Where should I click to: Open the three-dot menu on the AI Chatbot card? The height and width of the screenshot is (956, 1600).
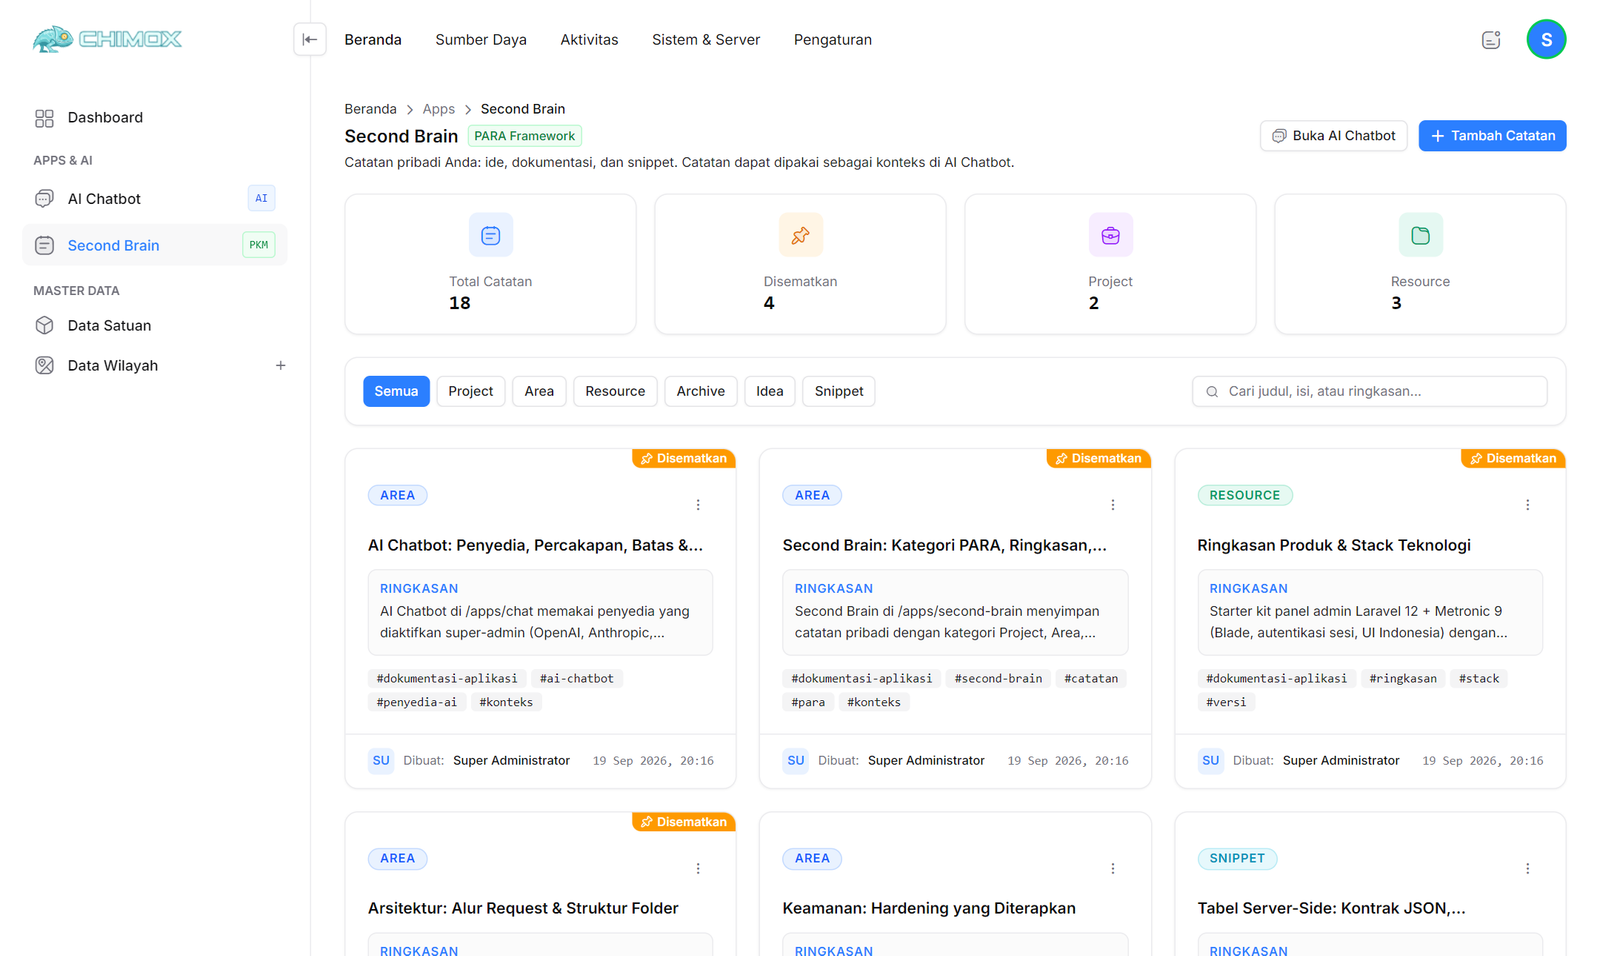[698, 505]
